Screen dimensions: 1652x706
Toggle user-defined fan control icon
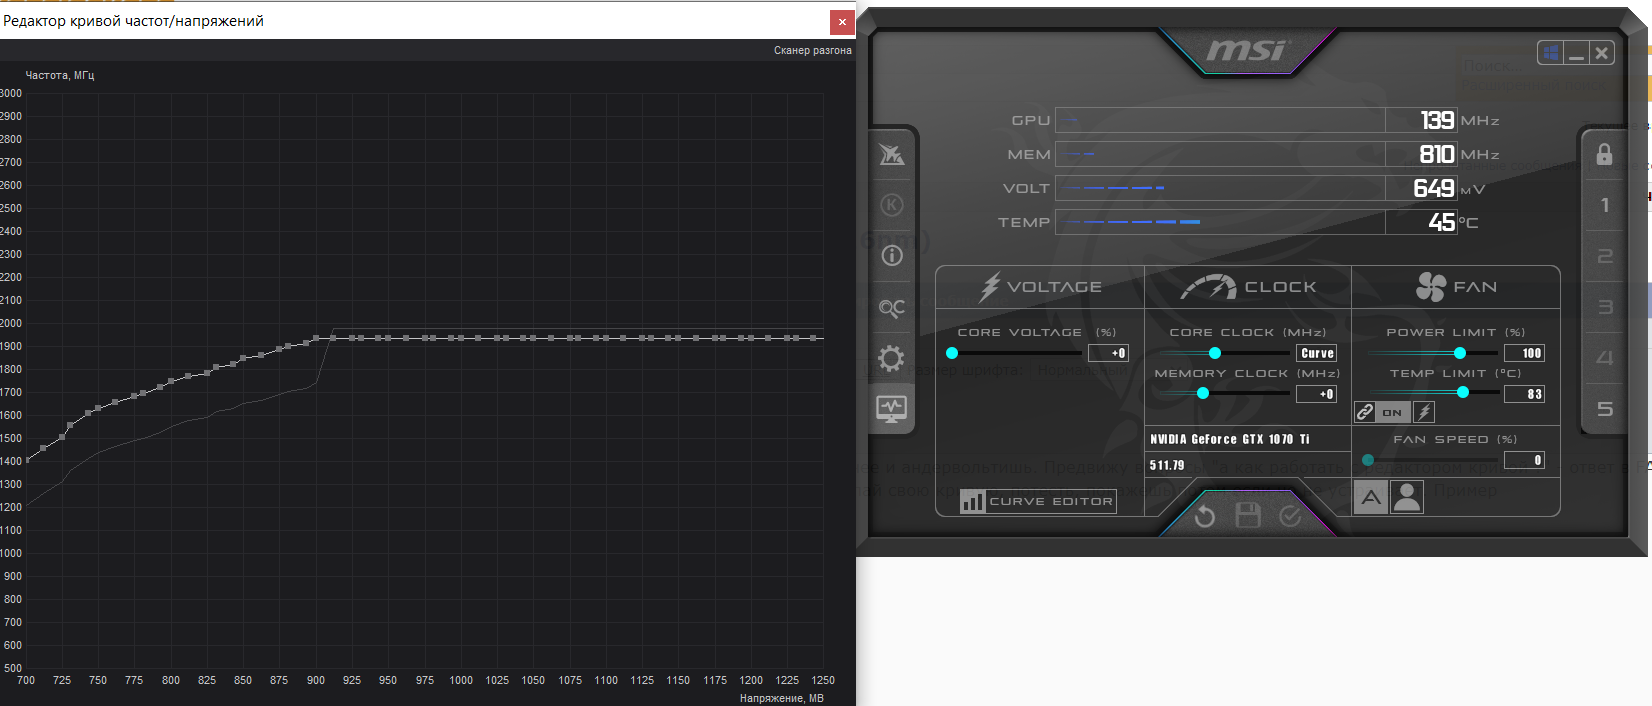tap(1407, 497)
